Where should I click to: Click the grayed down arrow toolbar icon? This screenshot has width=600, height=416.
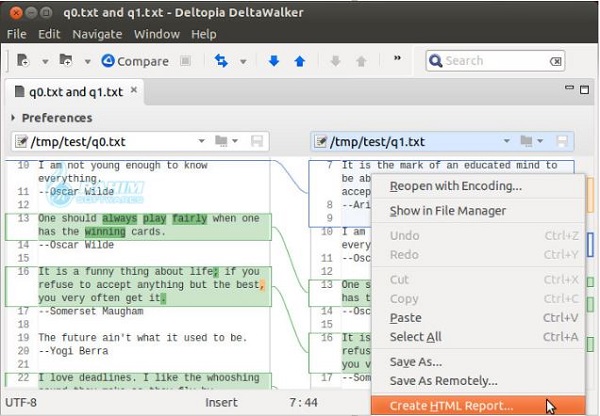pyautogui.click(x=336, y=60)
